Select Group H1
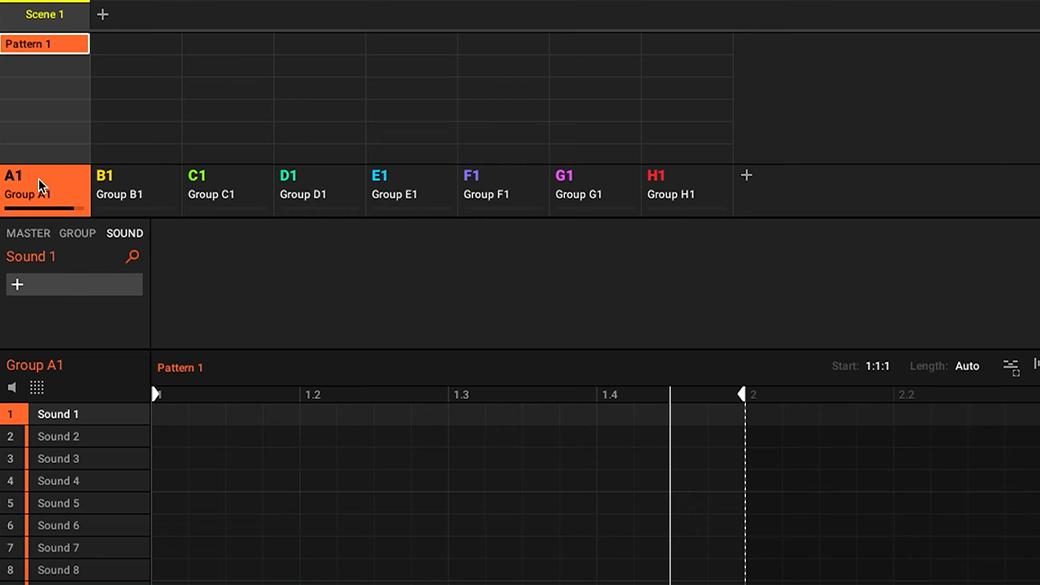Screen dimensions: 1040x585 [x=688, y=190]
